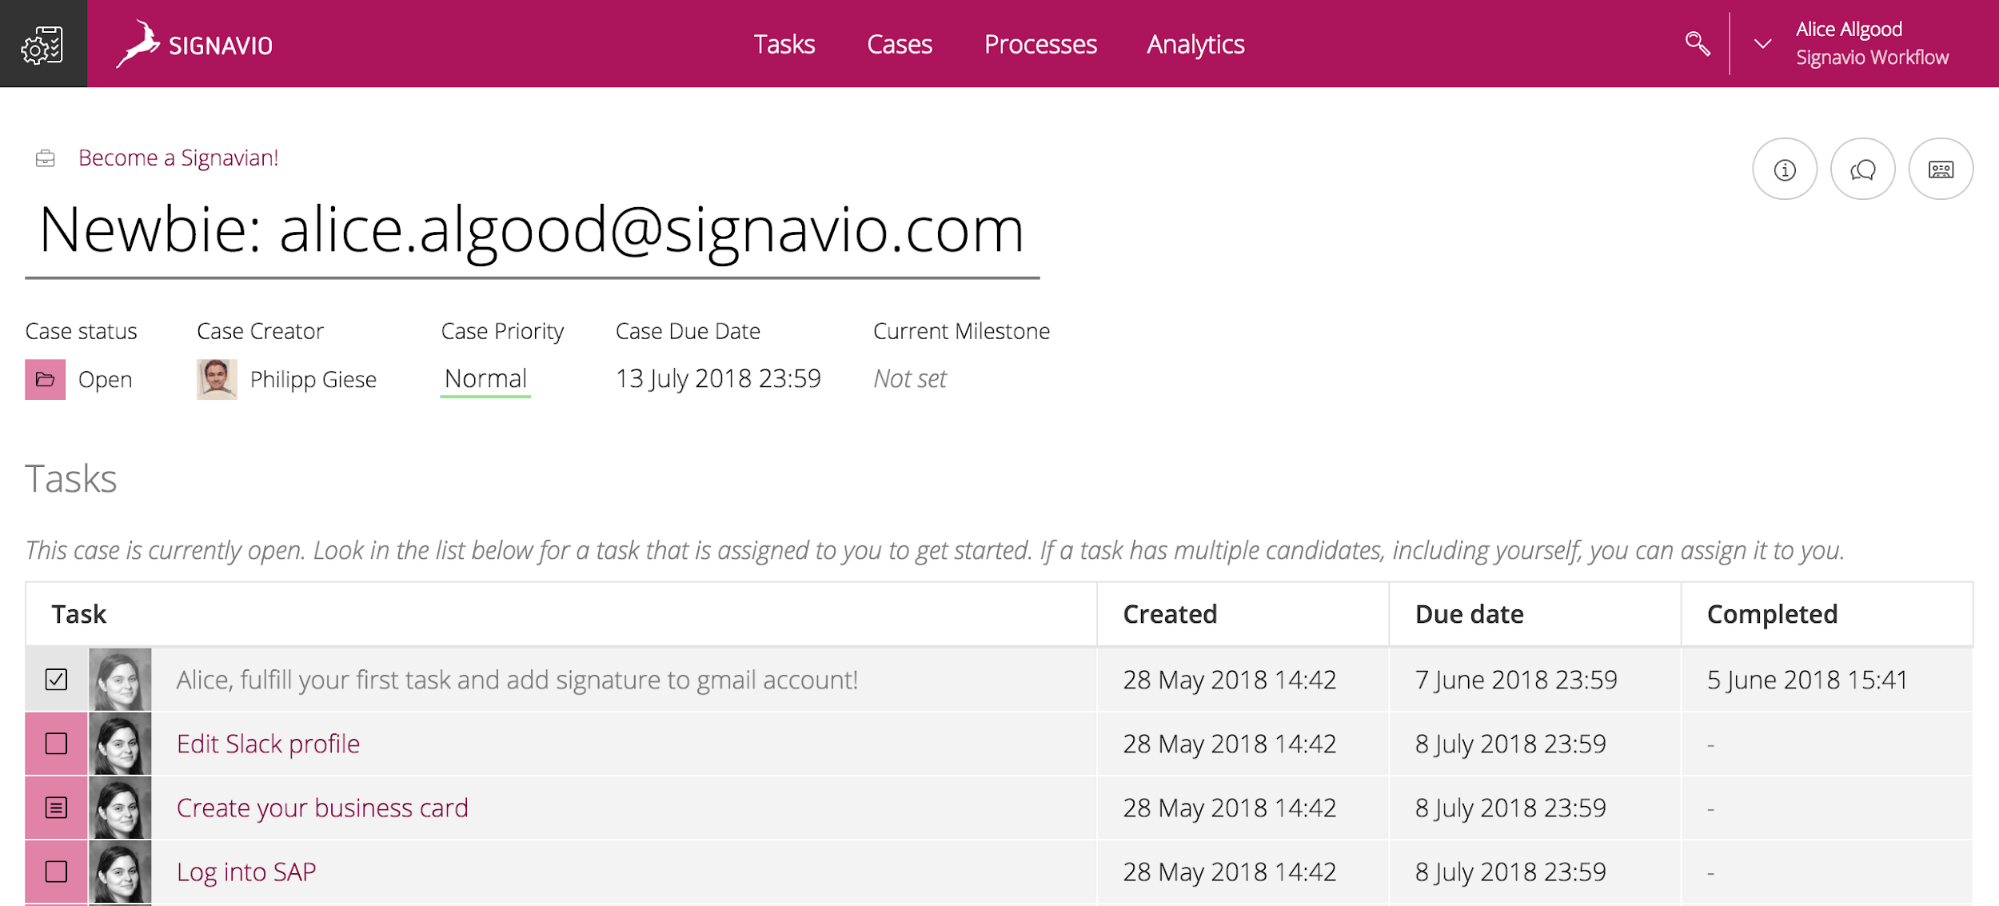
Task: Uncheck the completed gmail signature task checkbox
Action: pyautogui.click(x=57, y=680)
